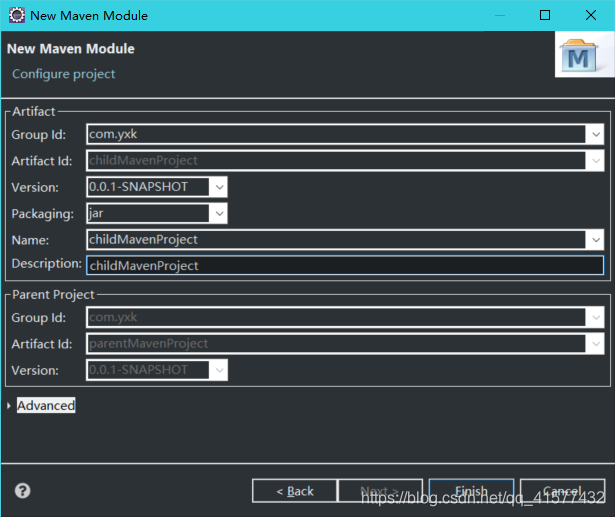
Task: Open the Name dropdown arrow
Action: click(596, 240)
